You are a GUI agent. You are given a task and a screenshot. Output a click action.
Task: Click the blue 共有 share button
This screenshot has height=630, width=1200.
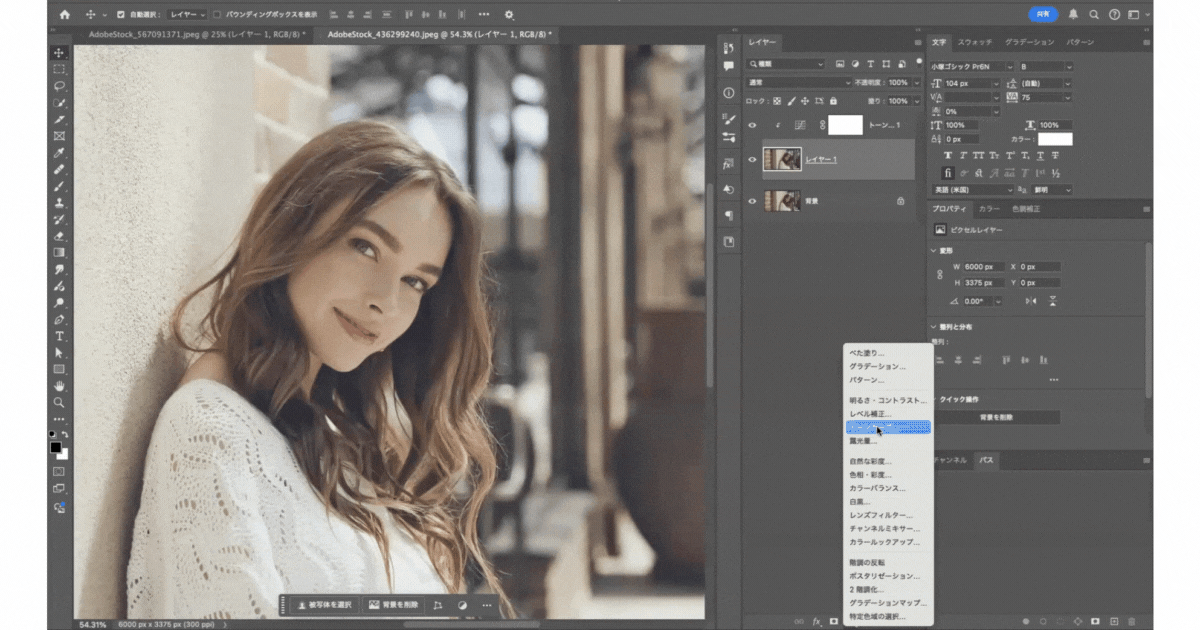point(1043,15)
